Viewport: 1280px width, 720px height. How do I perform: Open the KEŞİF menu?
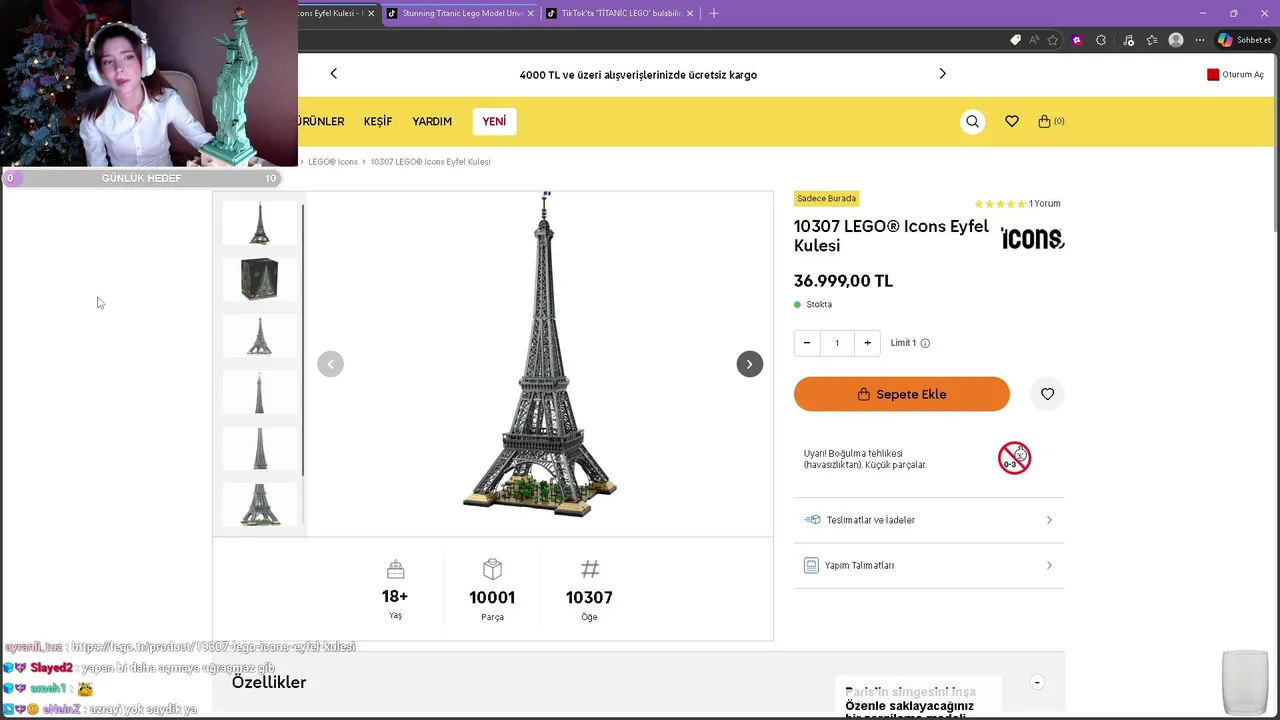(378, 122)
